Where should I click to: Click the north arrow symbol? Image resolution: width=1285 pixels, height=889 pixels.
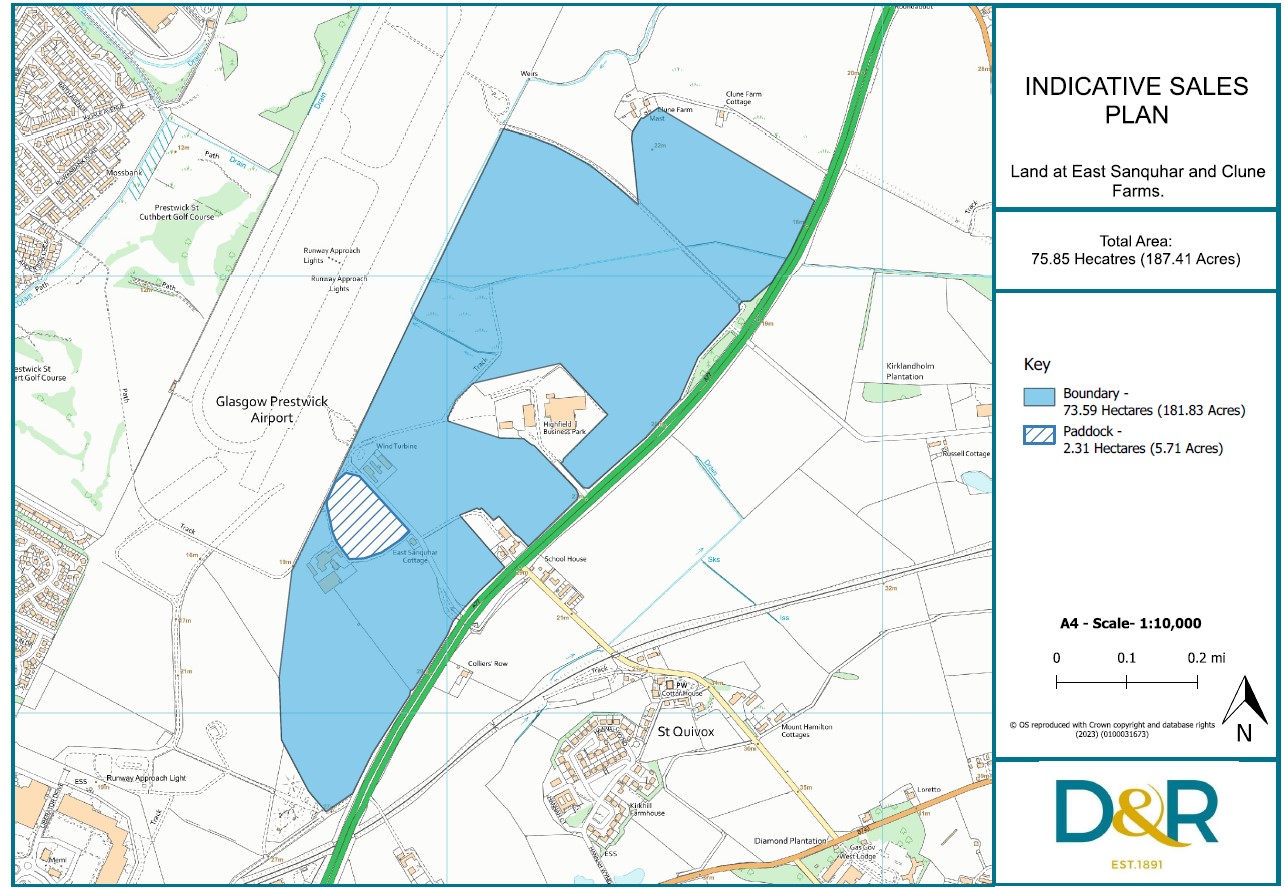(x=1243, y=708)
